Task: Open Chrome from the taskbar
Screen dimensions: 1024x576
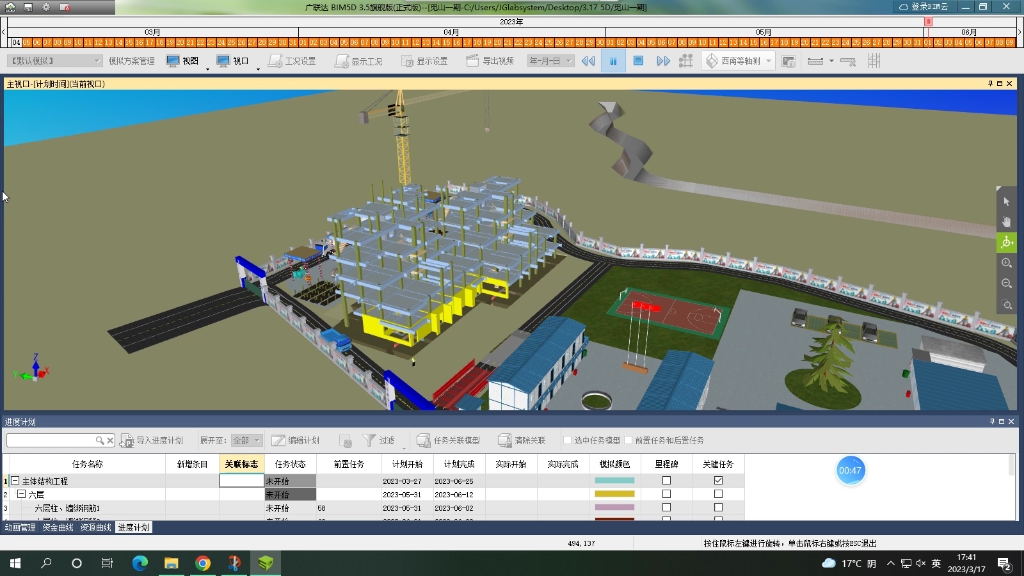Action: [202, 563]
